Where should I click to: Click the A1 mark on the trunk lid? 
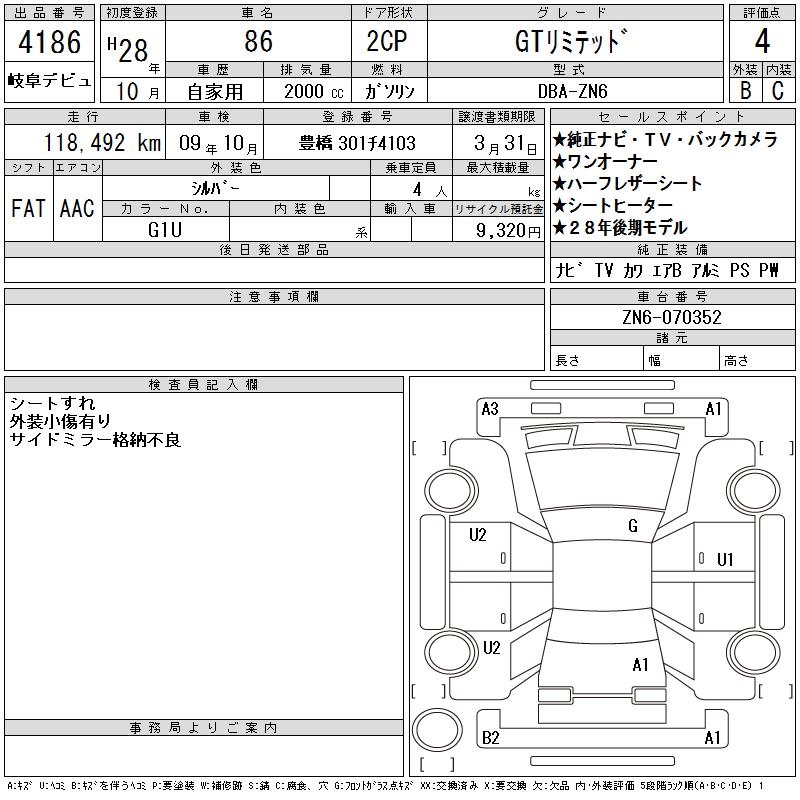640,665
